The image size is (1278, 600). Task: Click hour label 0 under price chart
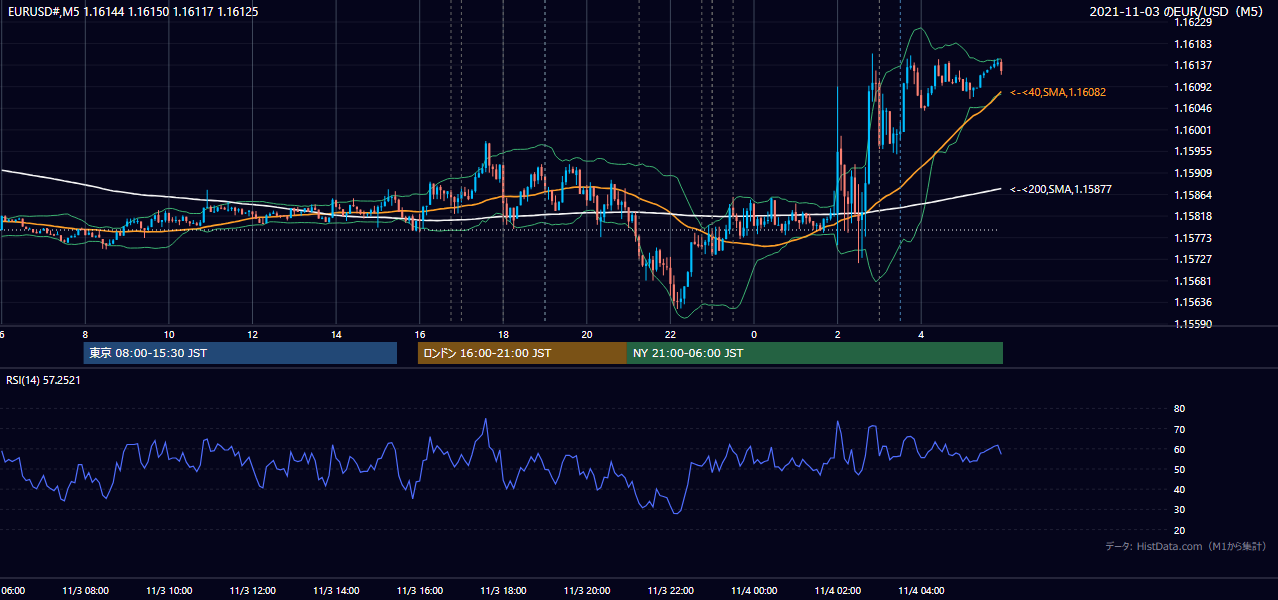tap(754, 335)
